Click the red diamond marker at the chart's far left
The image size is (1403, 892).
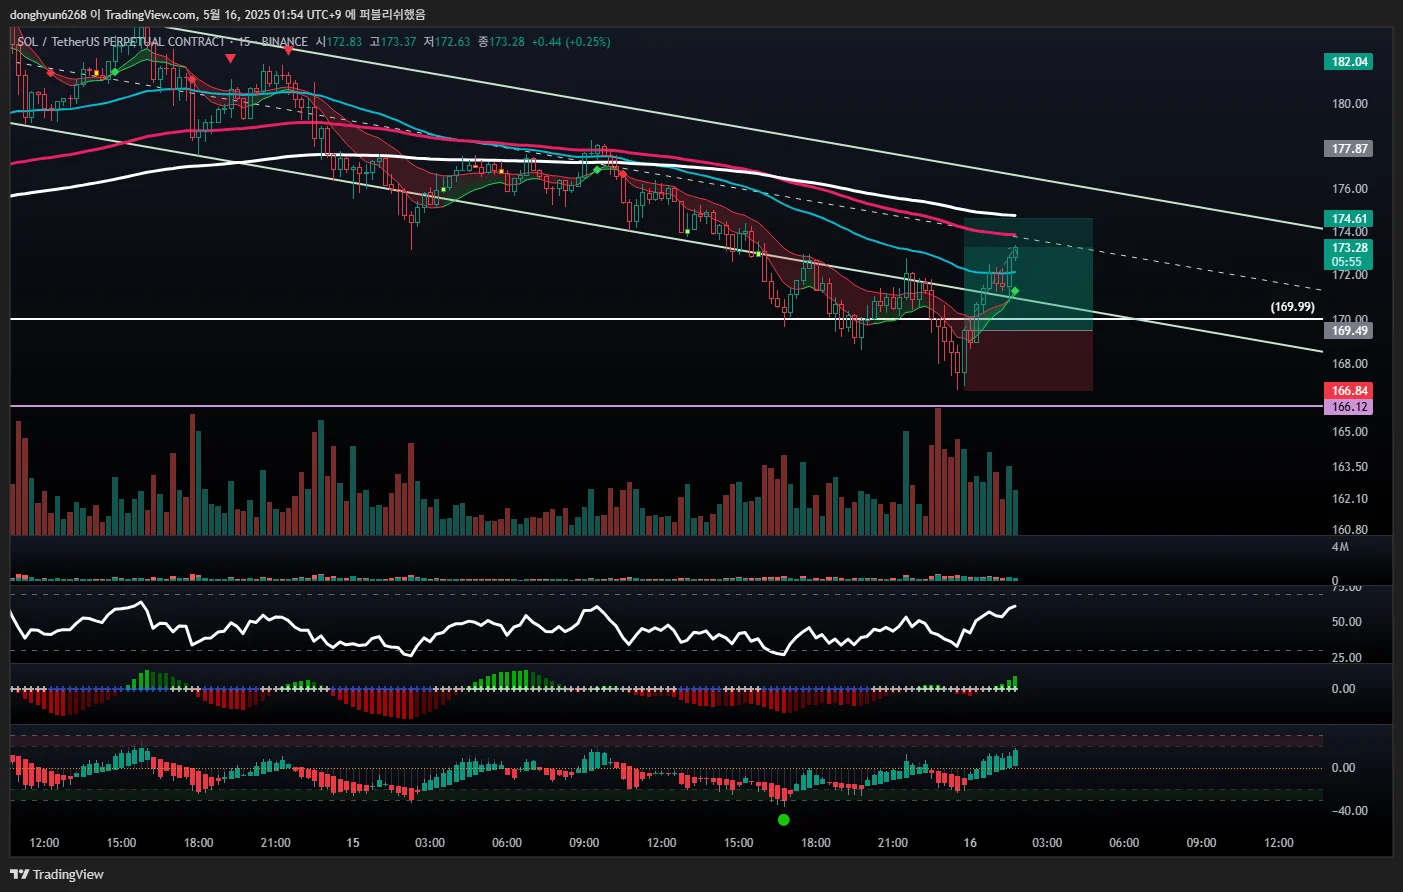pos(50,73)
